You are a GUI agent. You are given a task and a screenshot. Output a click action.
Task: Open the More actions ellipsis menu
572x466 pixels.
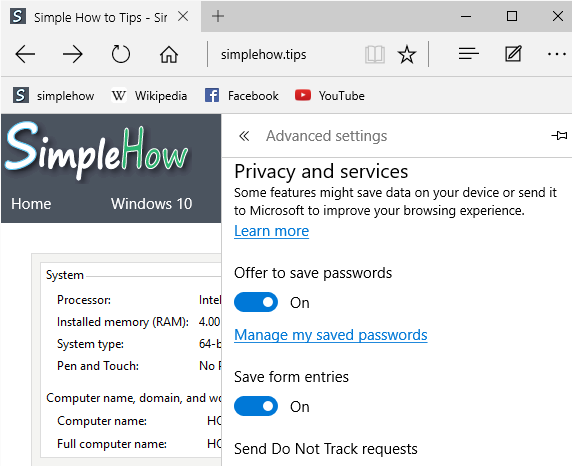(557, 54)
